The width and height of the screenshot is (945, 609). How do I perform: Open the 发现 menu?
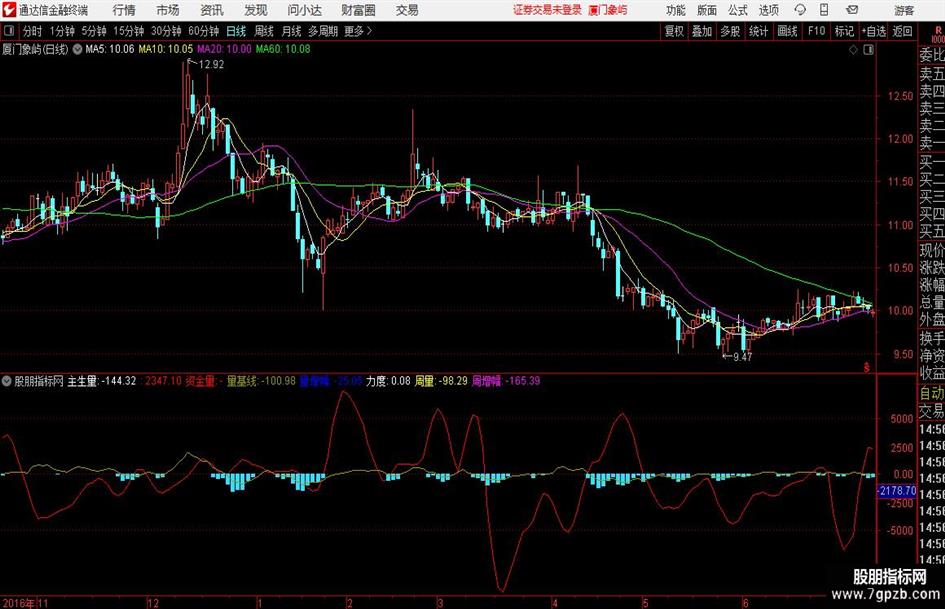click(256, 10)
